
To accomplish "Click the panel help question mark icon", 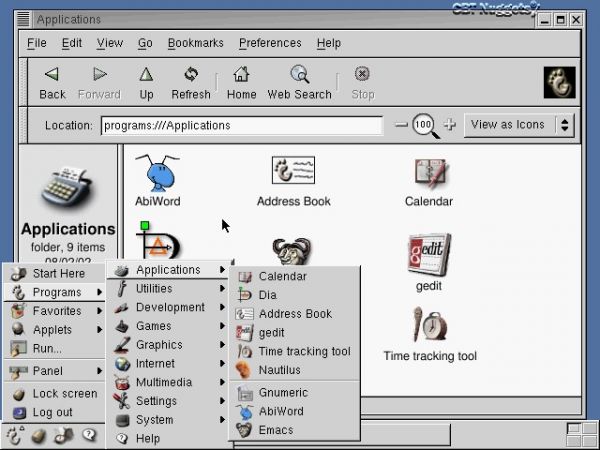I will click(x=89, y=435).
